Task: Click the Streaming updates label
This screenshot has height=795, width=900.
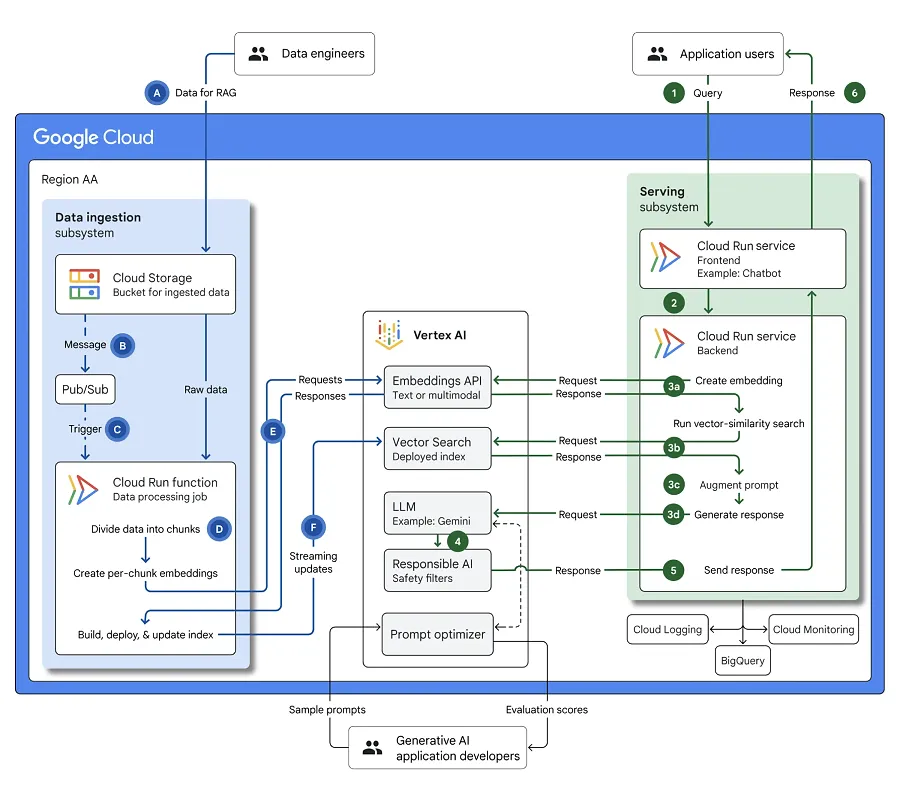Action: pyautogui.click(x=313, y=563)
